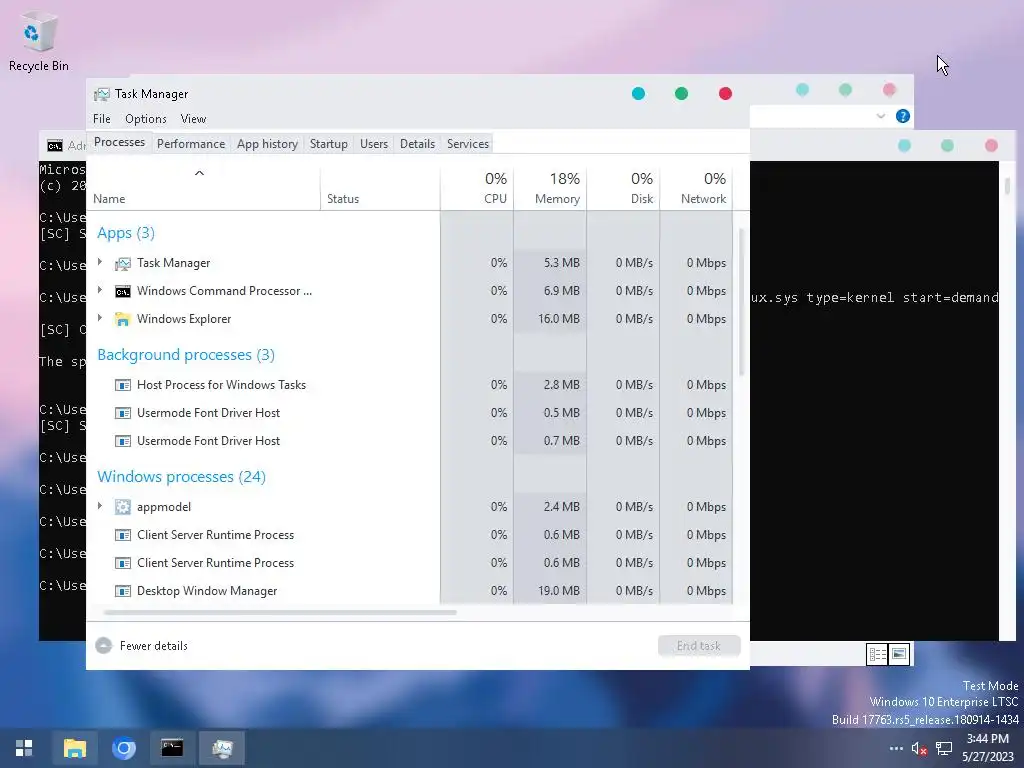
Task: Click the horizontal scrollbar in process list
Action: tap(280, 613)
